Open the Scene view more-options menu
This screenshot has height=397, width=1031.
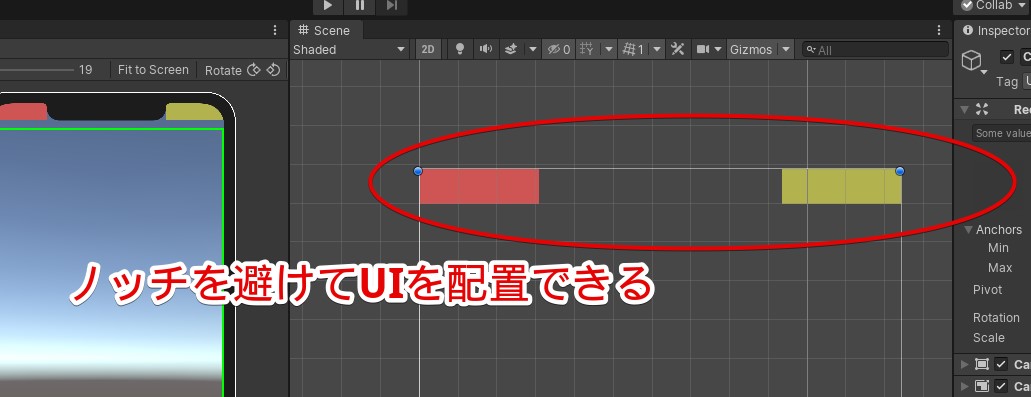940,30
